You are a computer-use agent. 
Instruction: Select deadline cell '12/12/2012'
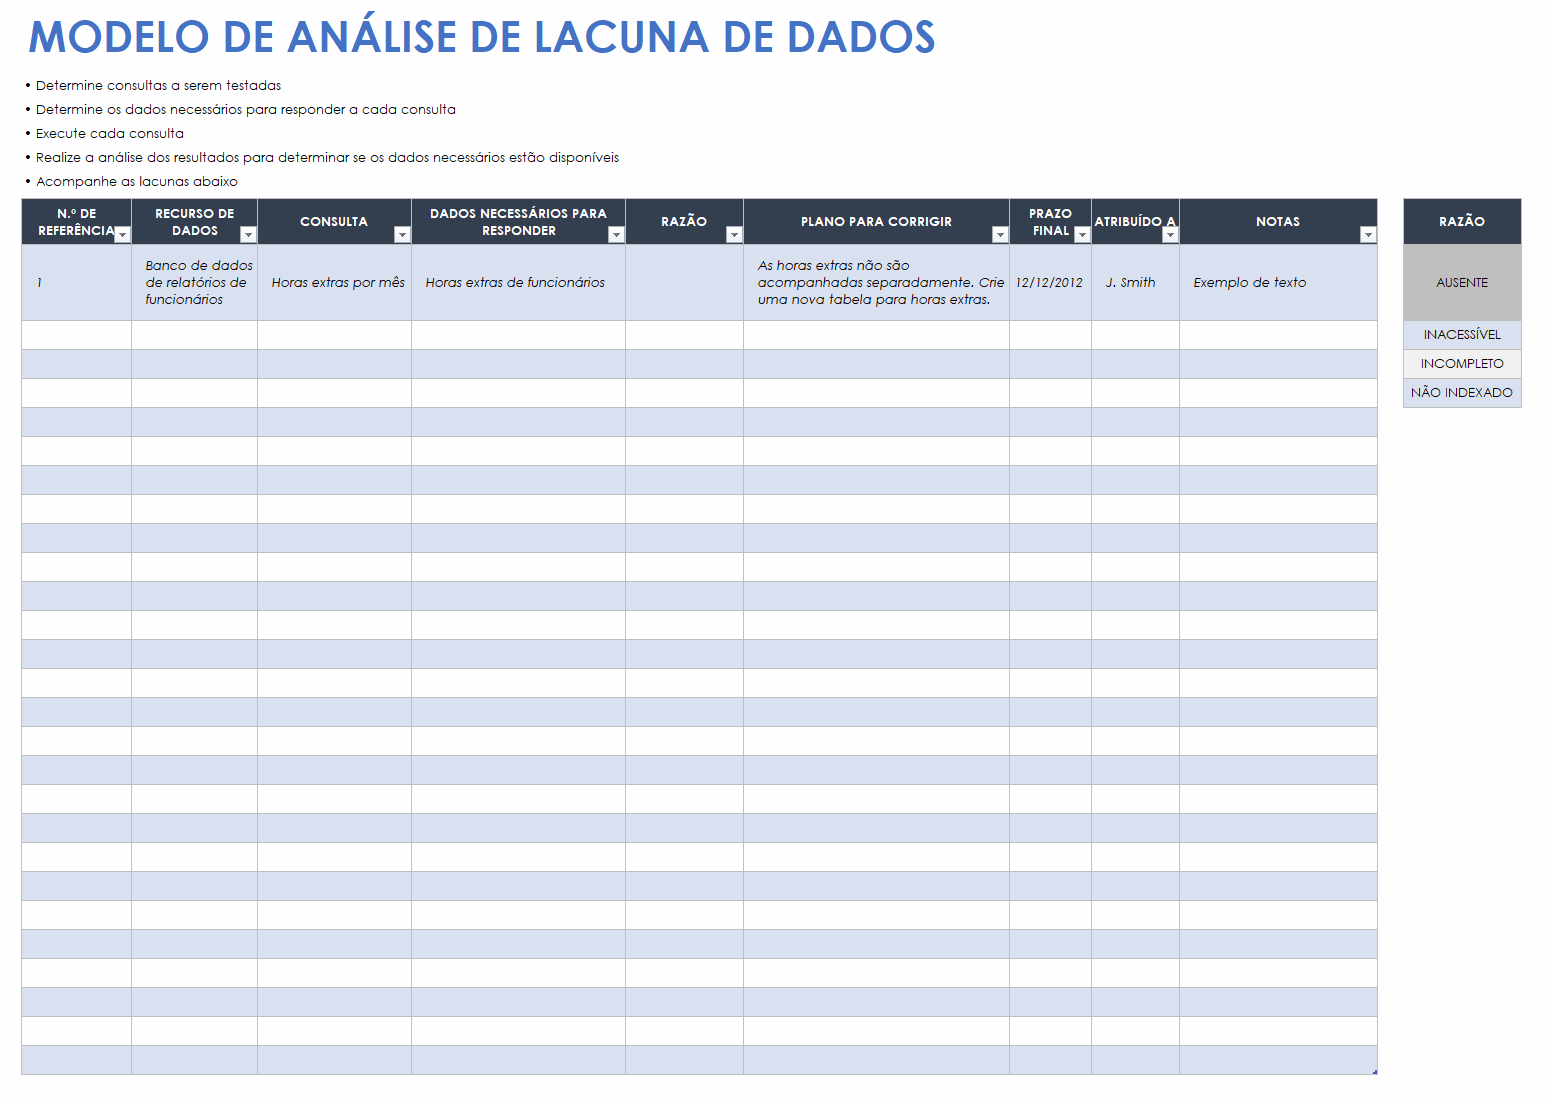click(x=1051, y=283)
